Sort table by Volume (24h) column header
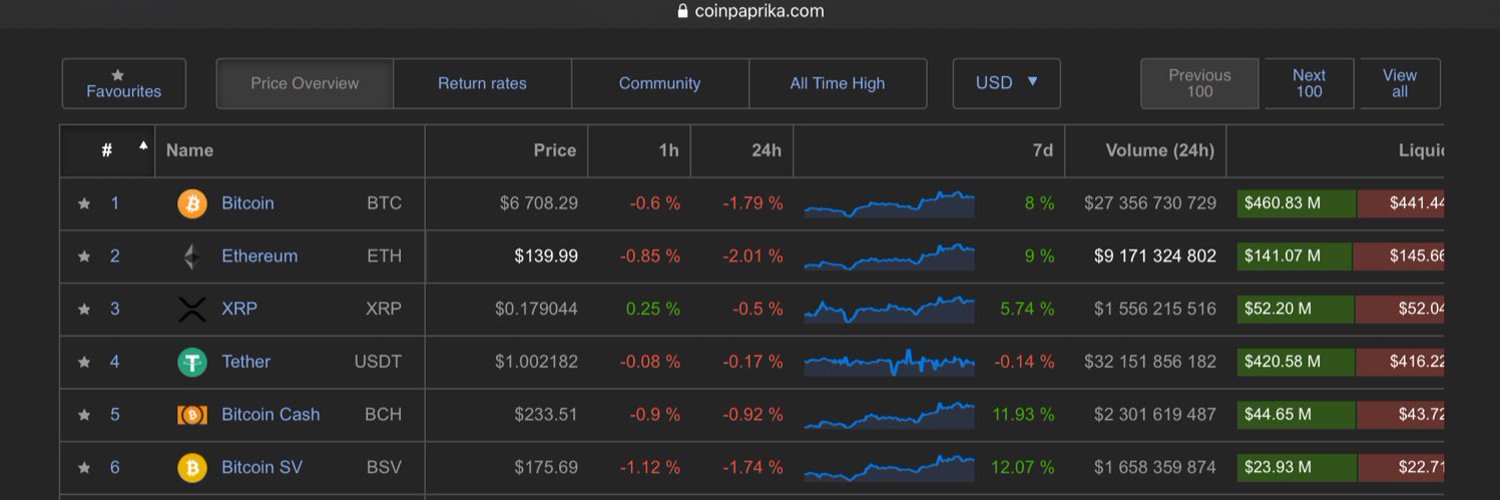 [1160, 151]
